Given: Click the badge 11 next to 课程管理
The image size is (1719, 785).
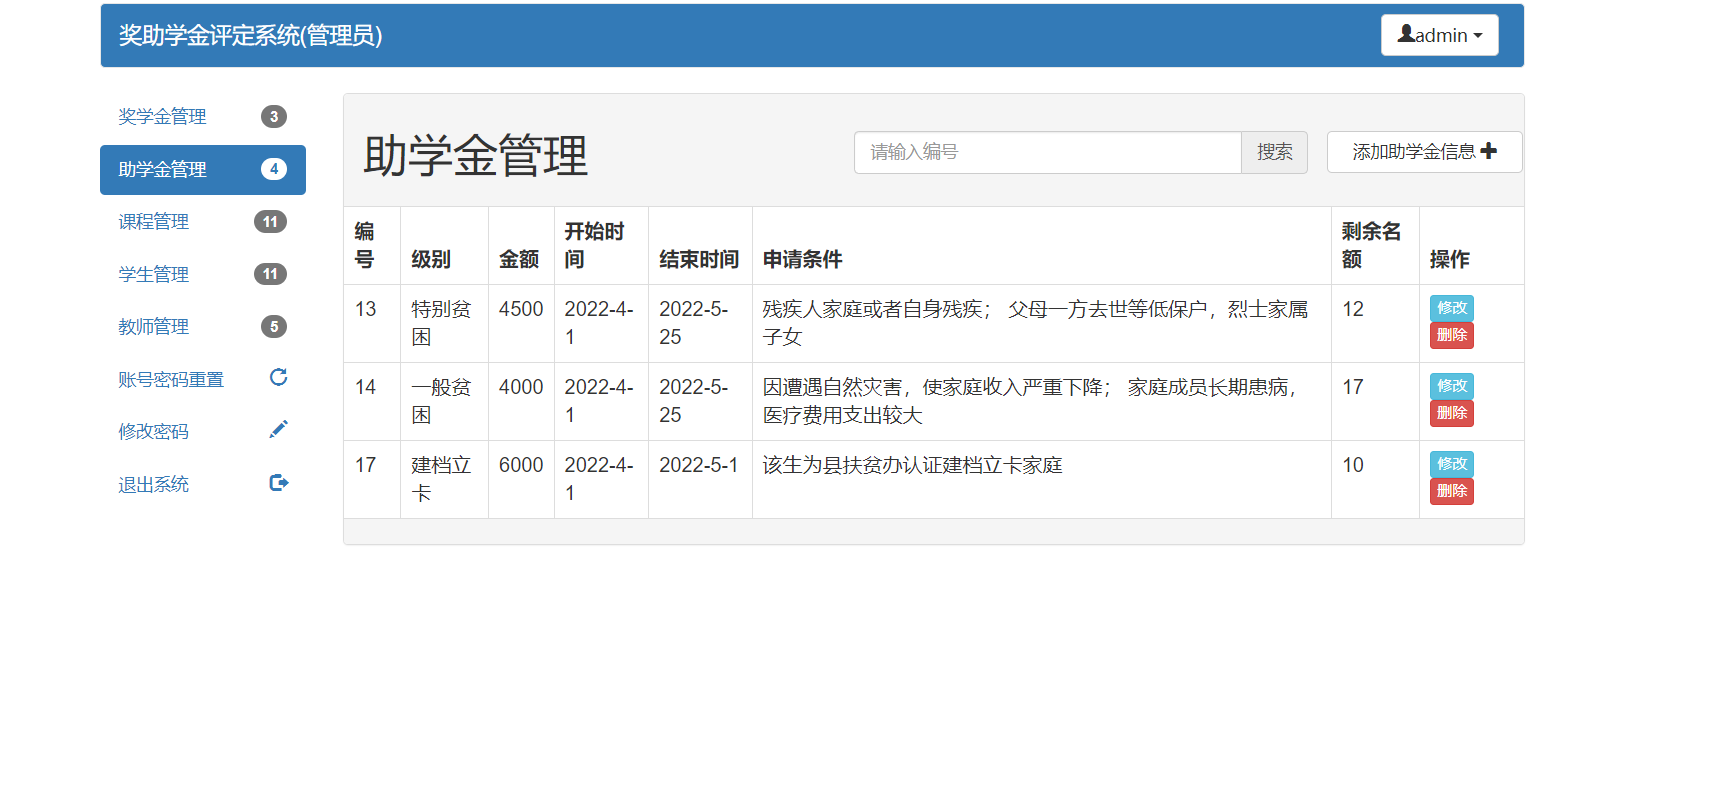Looking at the screenshot, I should 270,222.
